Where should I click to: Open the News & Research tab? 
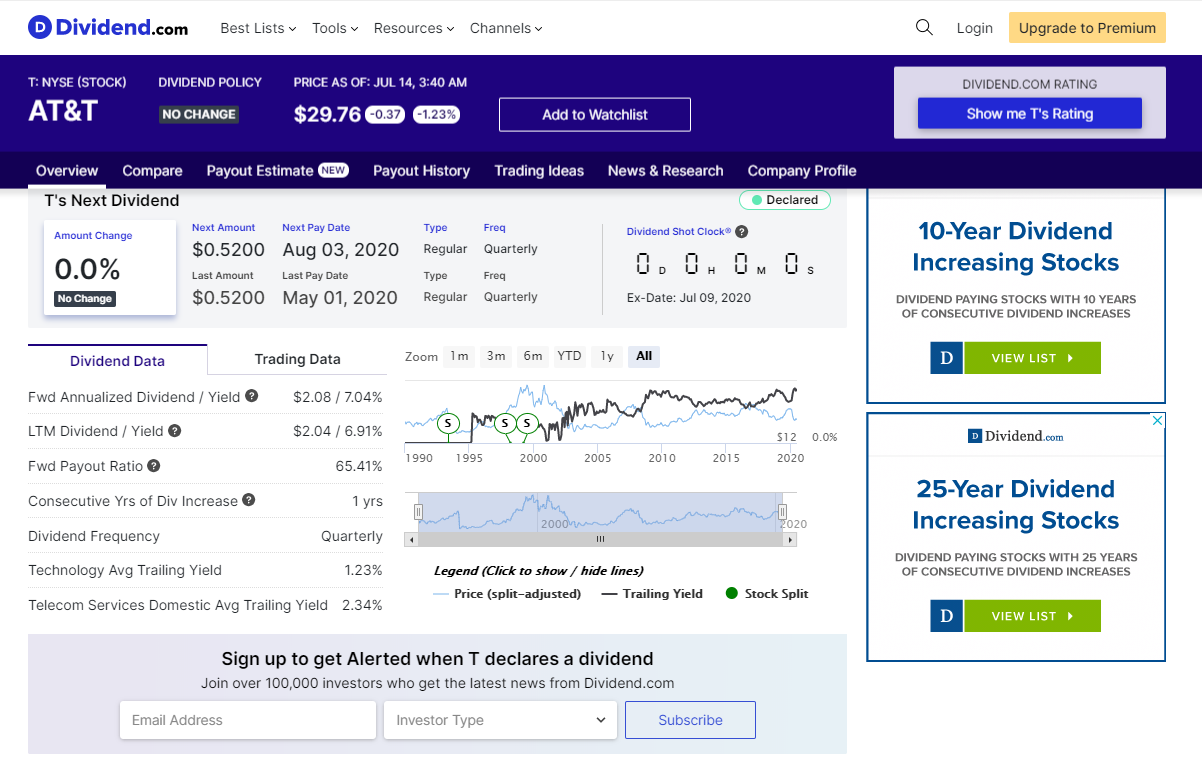click(x=665, y=170)
